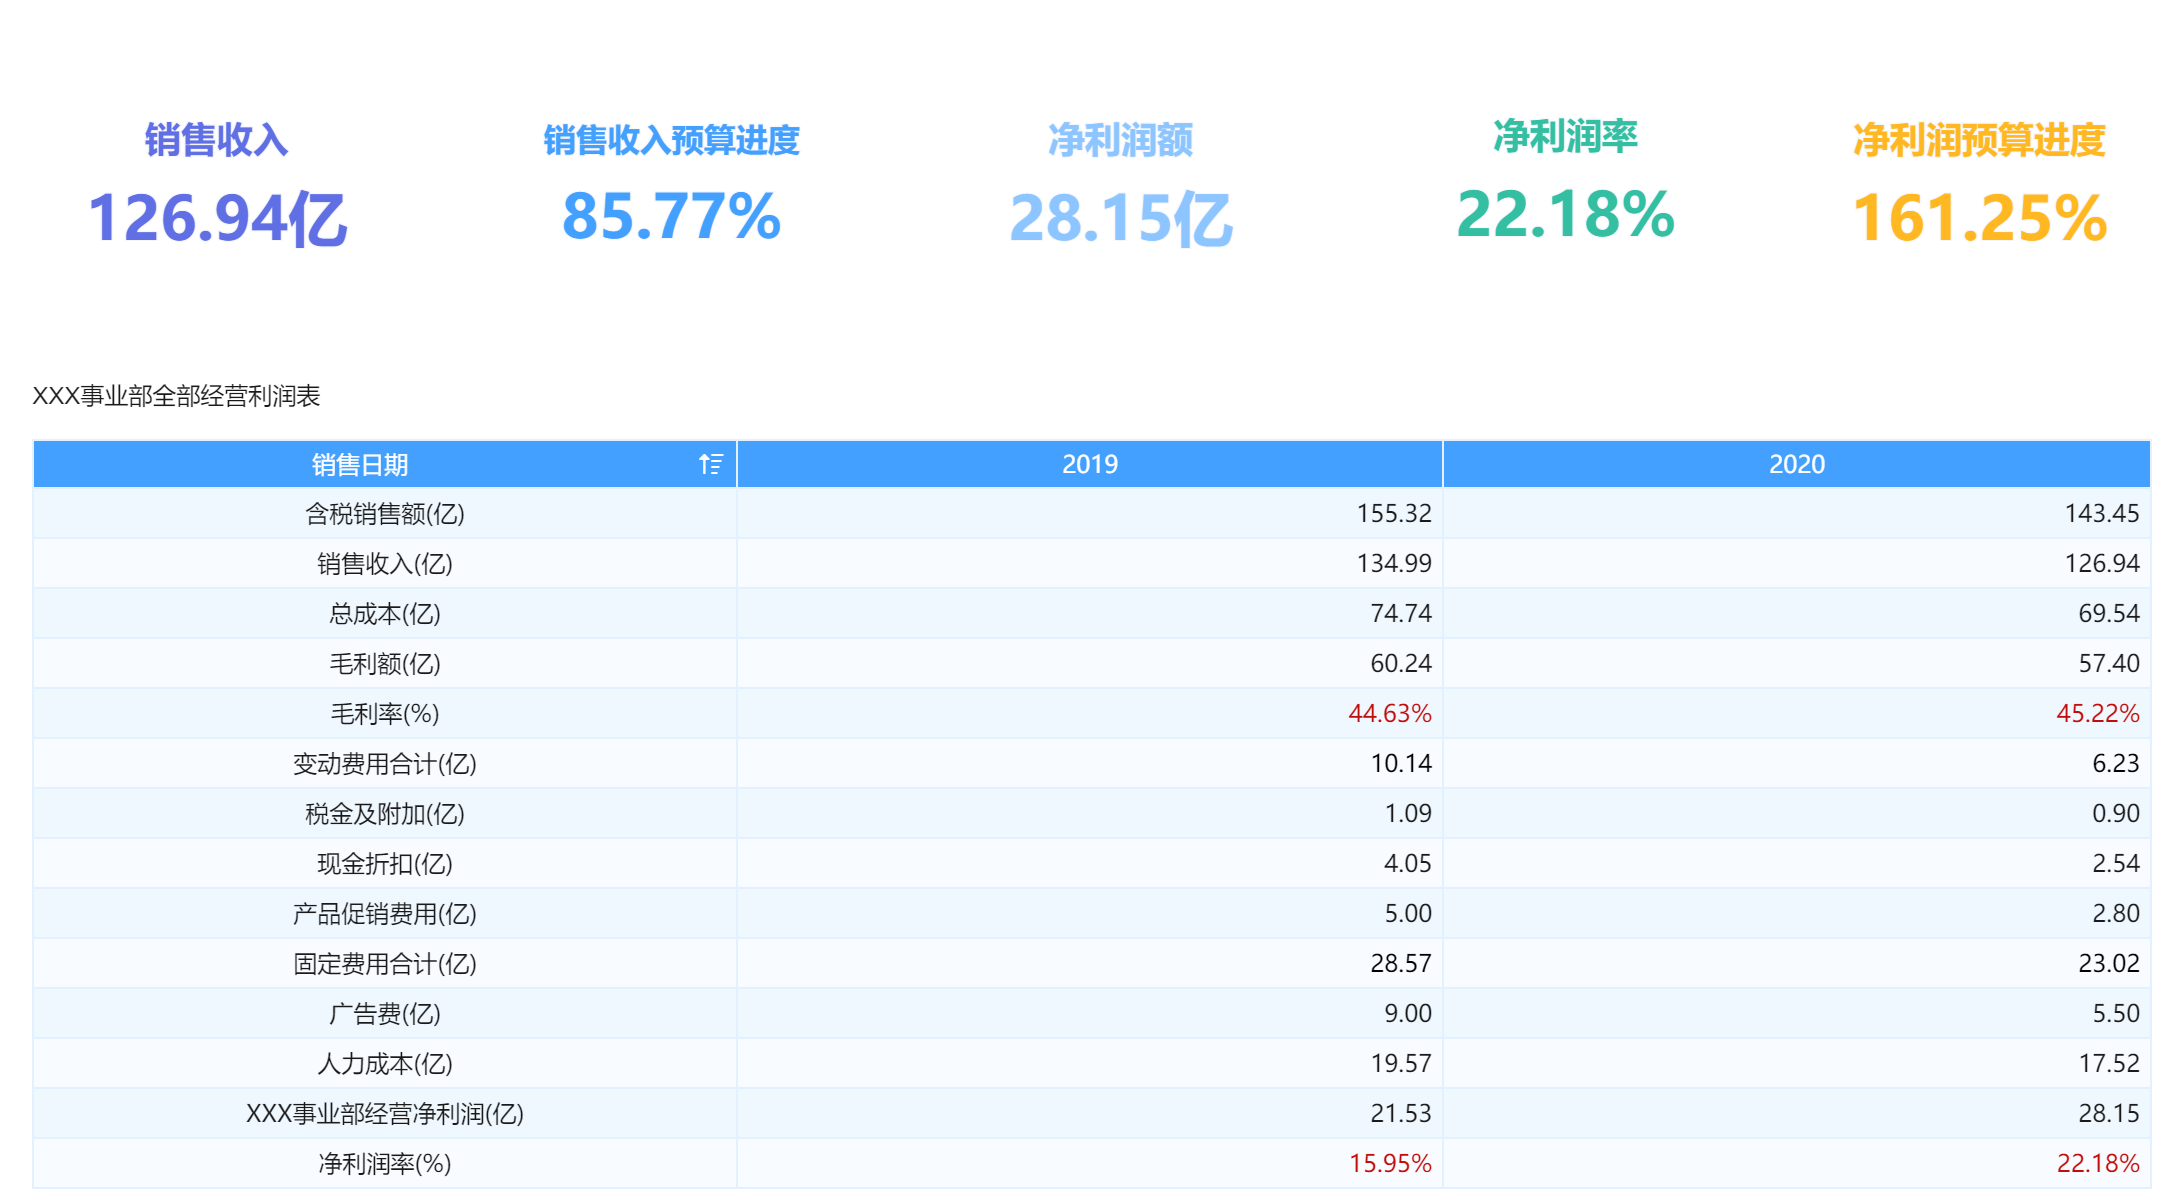Select the 毛利率(%) row label

click(385, 714)
